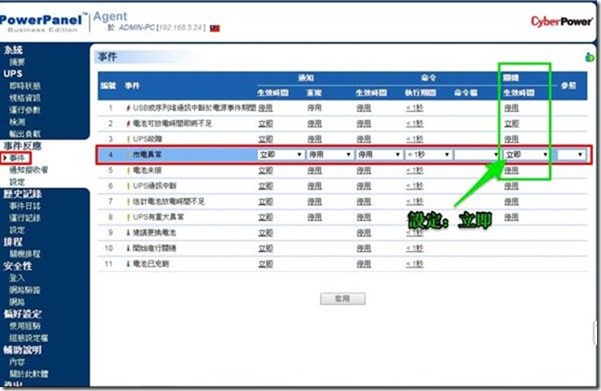Click event name 電池已充飽 in row 11

click(151, 264)
